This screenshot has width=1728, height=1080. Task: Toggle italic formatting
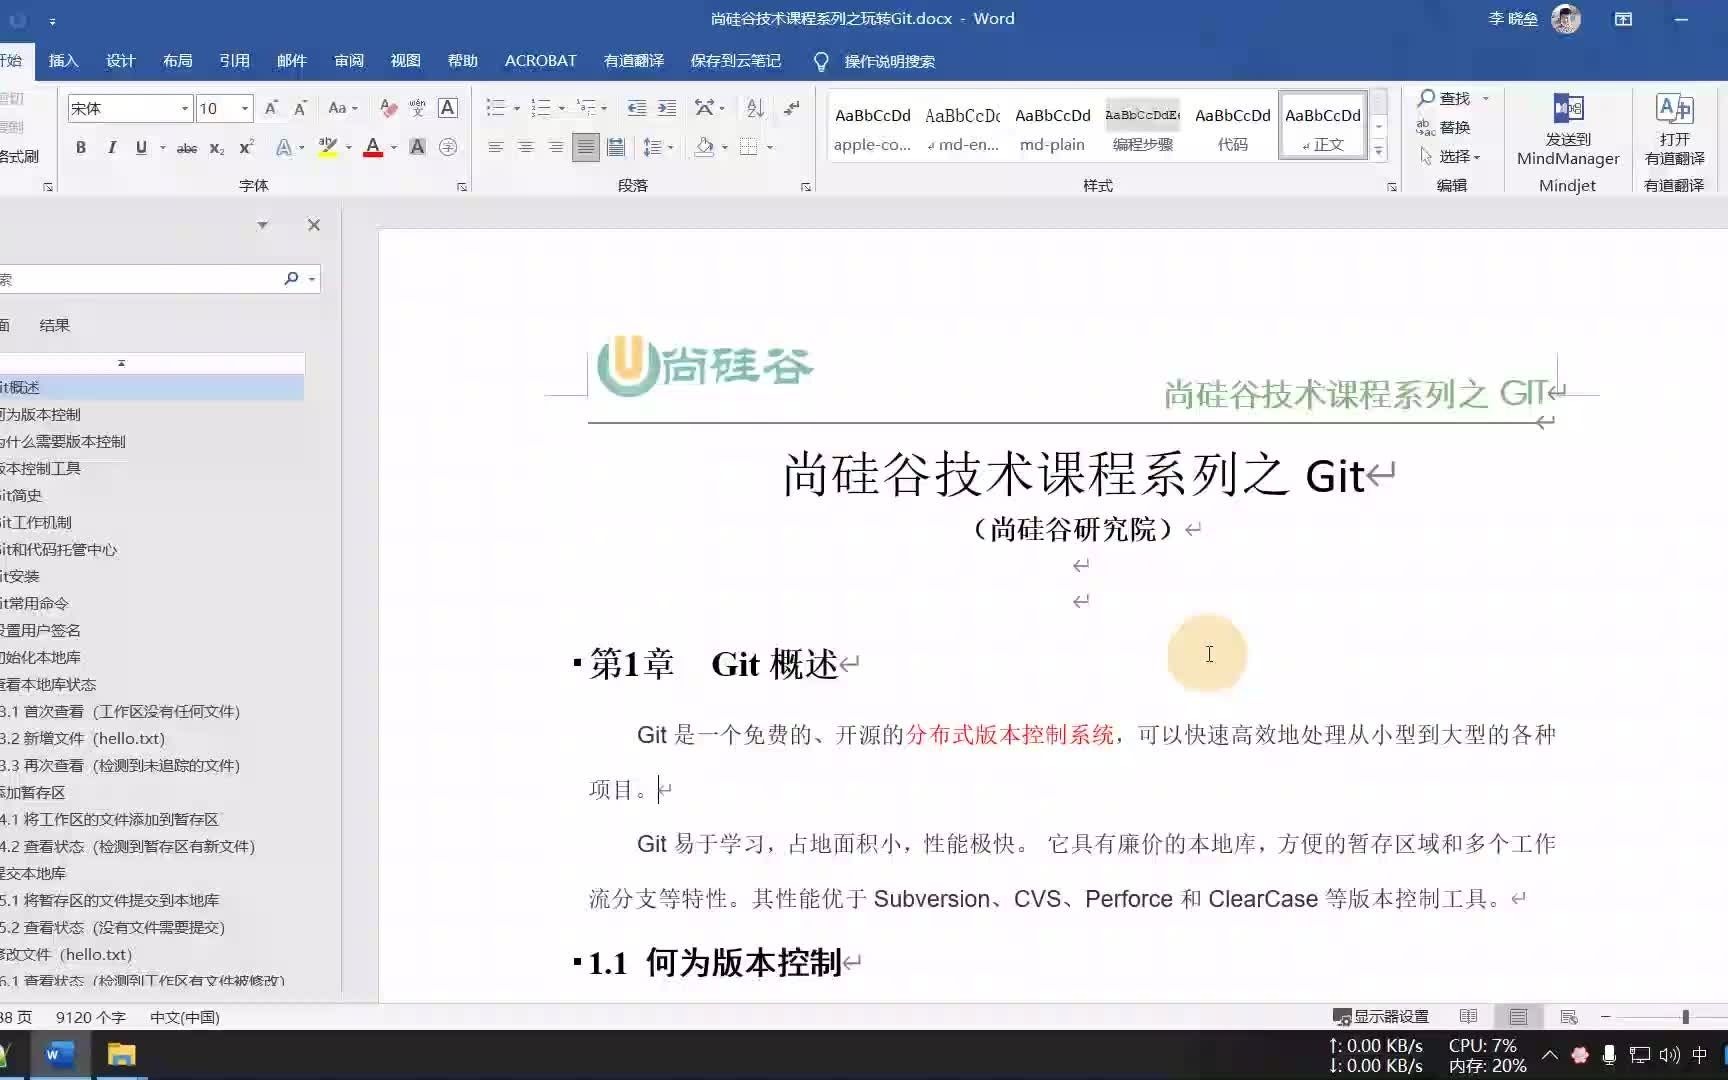[x=111, y=148]
